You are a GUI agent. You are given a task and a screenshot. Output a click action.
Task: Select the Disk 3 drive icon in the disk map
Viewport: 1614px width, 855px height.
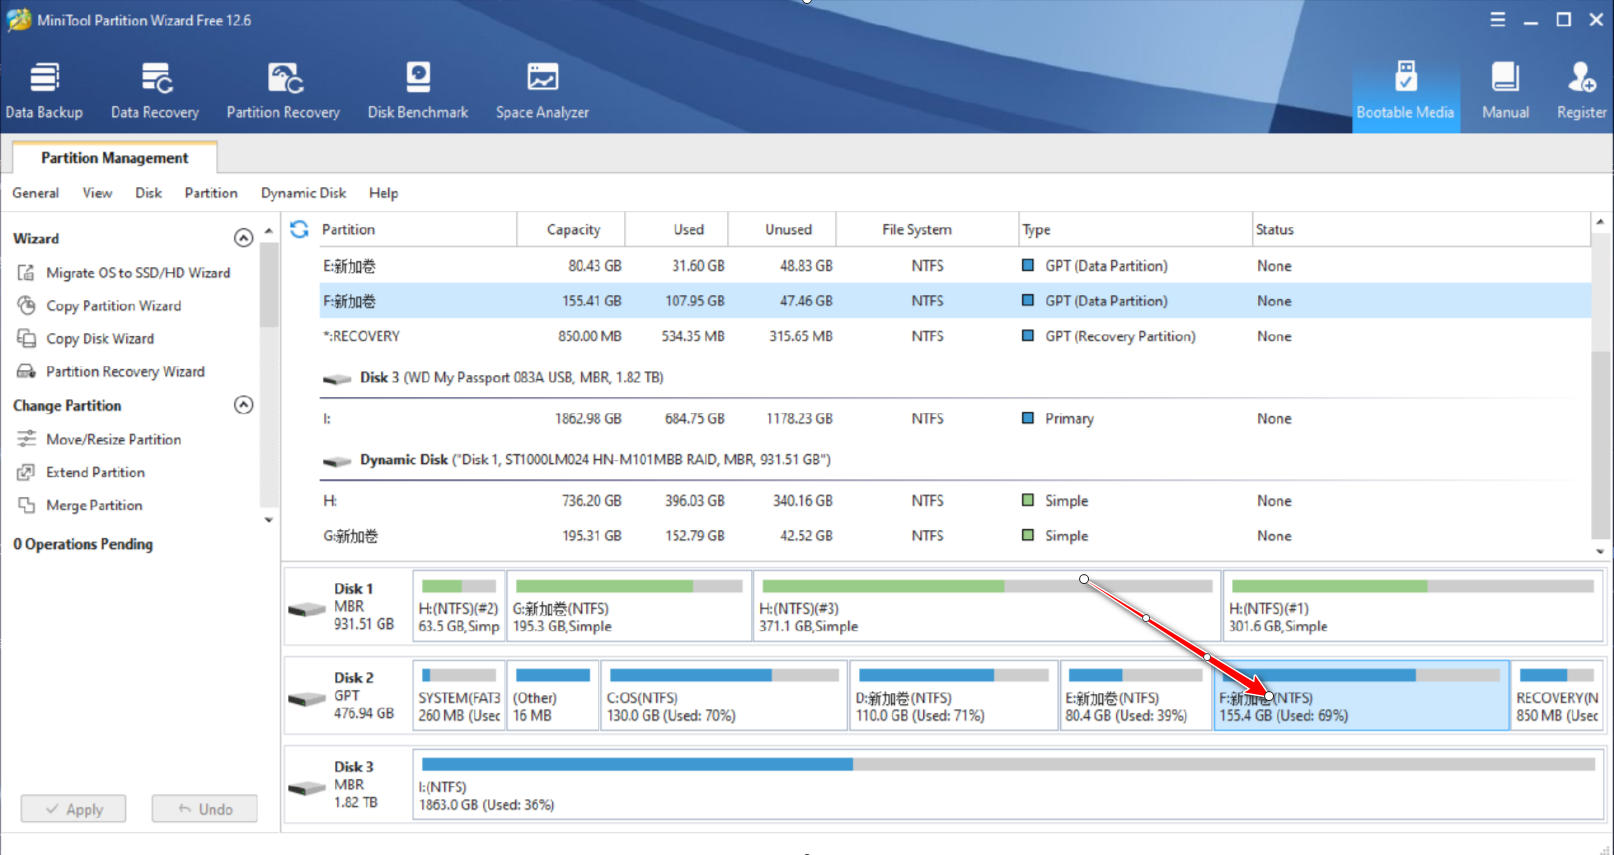click(x=307, y=787)
